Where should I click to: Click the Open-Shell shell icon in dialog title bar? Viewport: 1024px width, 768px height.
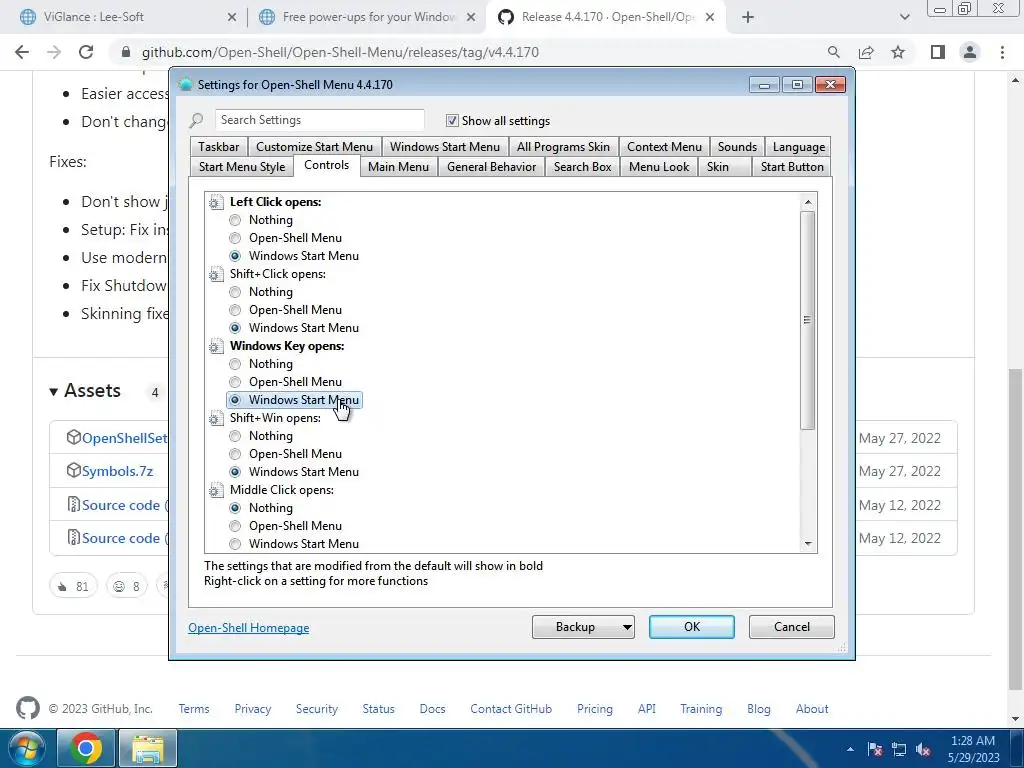pos(185,84)
